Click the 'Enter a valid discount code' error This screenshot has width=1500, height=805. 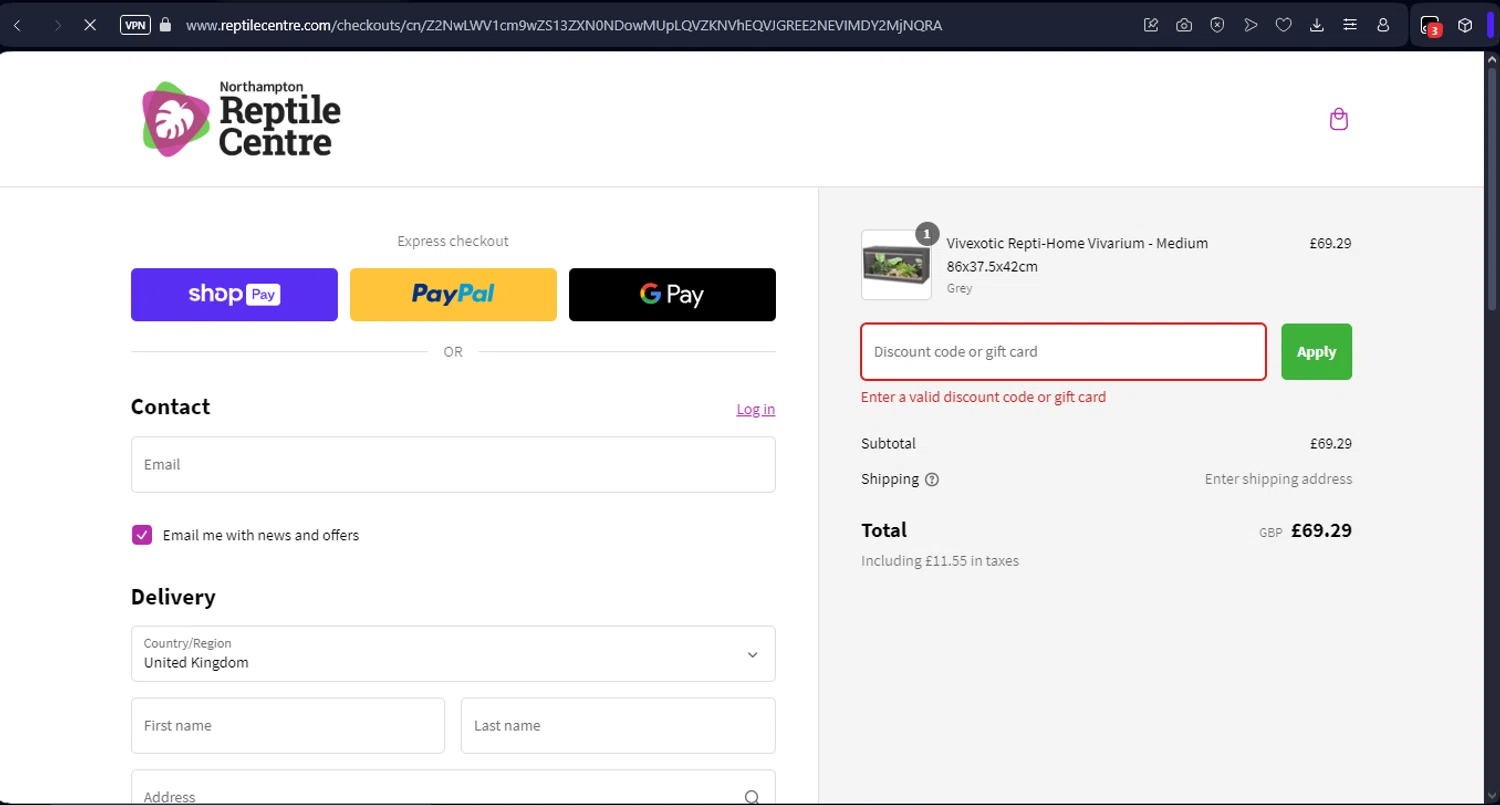click(983, 397)
